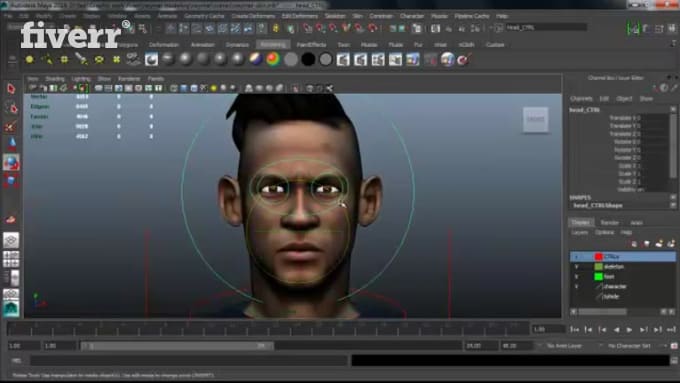Click the four-view layout icon in sidebar

[11, 259]
